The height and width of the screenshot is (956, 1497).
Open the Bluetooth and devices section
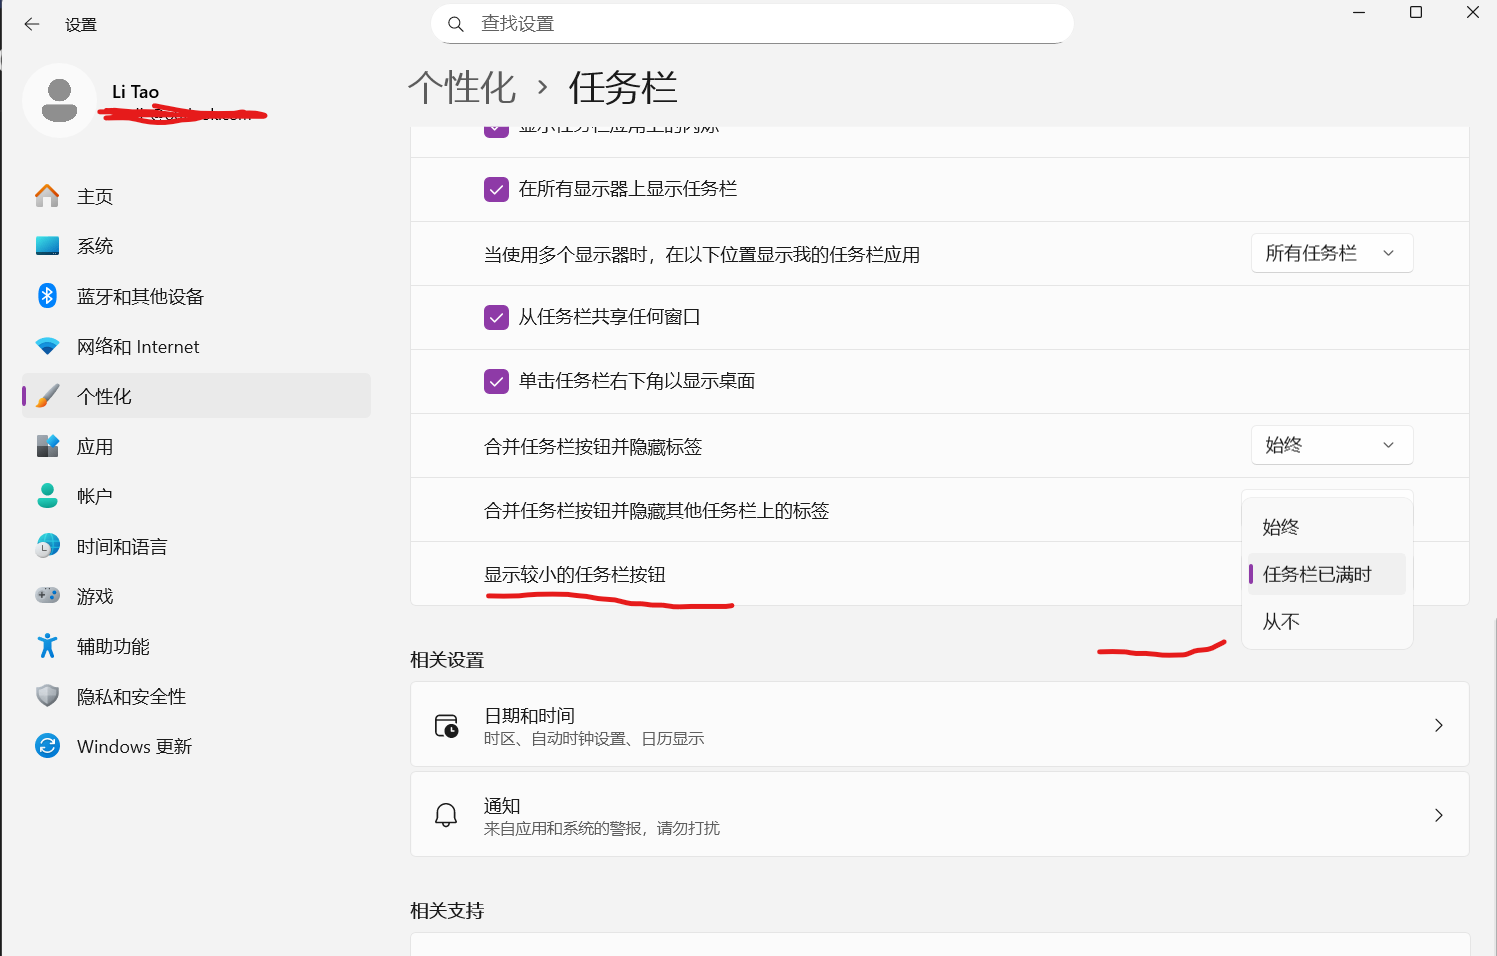point(140,295)
